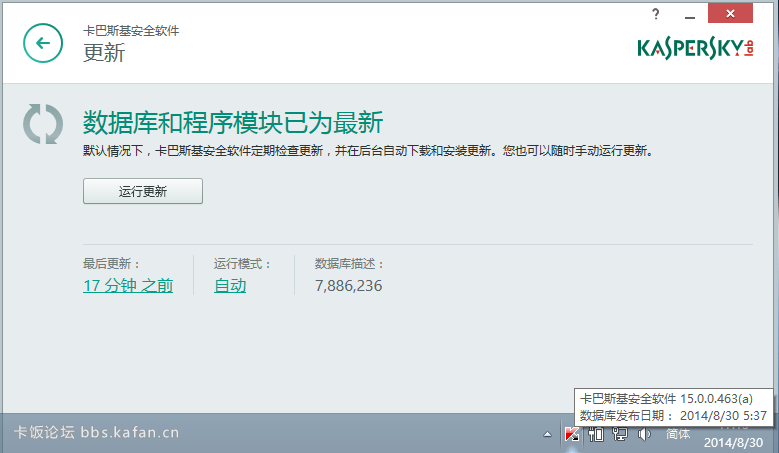Open the 自动 run mode link
779x453 pixels.
coord(230,286)
